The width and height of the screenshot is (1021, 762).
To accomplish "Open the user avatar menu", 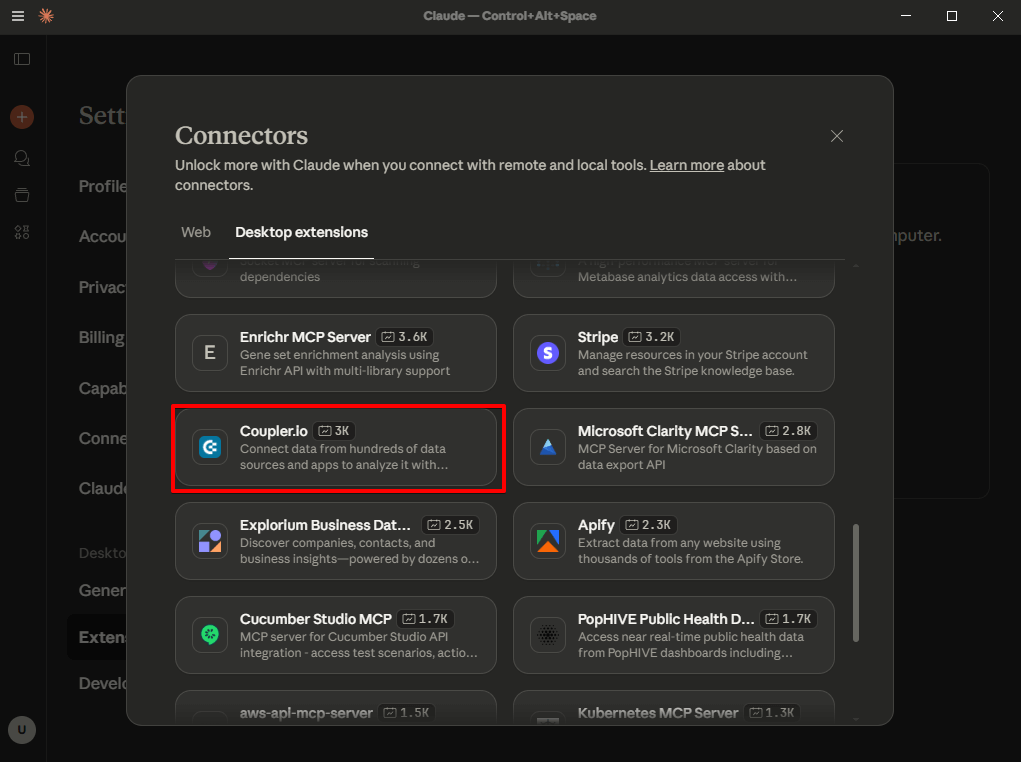I will (x=22, y=729).
